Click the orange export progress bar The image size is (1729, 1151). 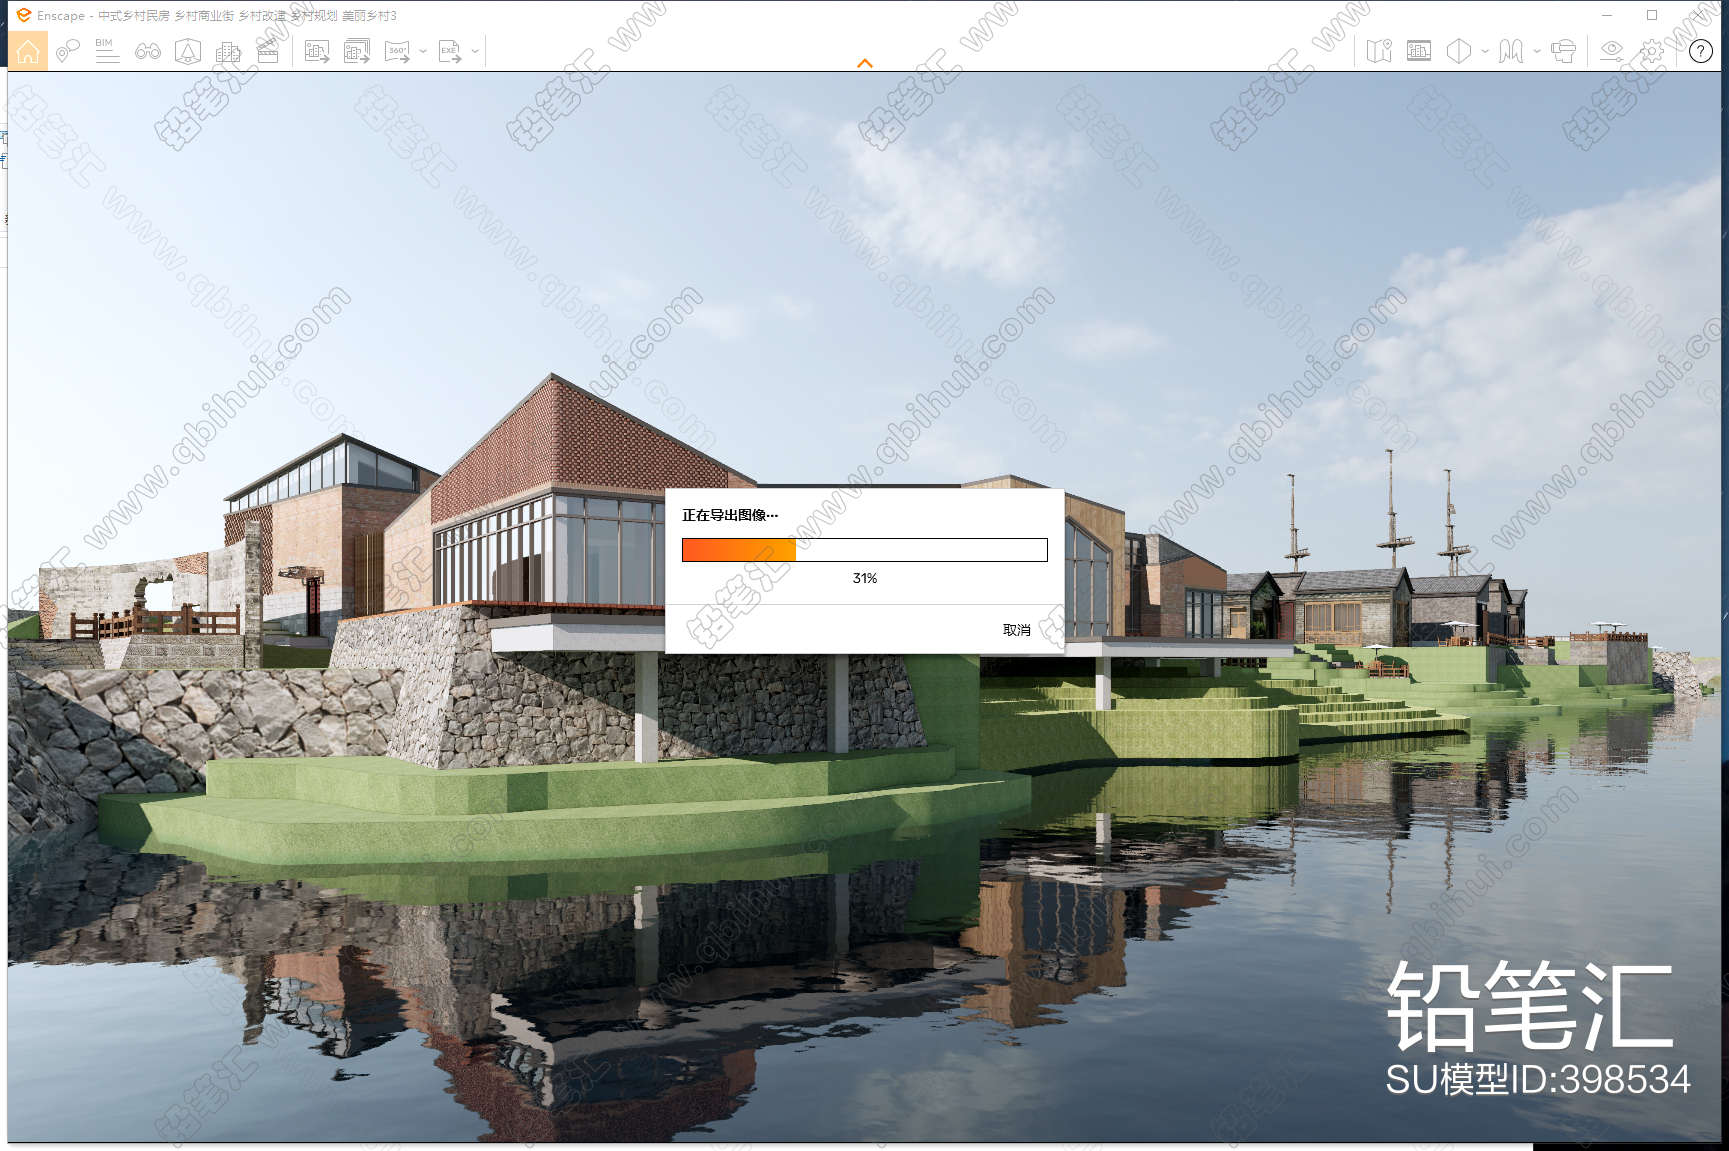(865, 550)
